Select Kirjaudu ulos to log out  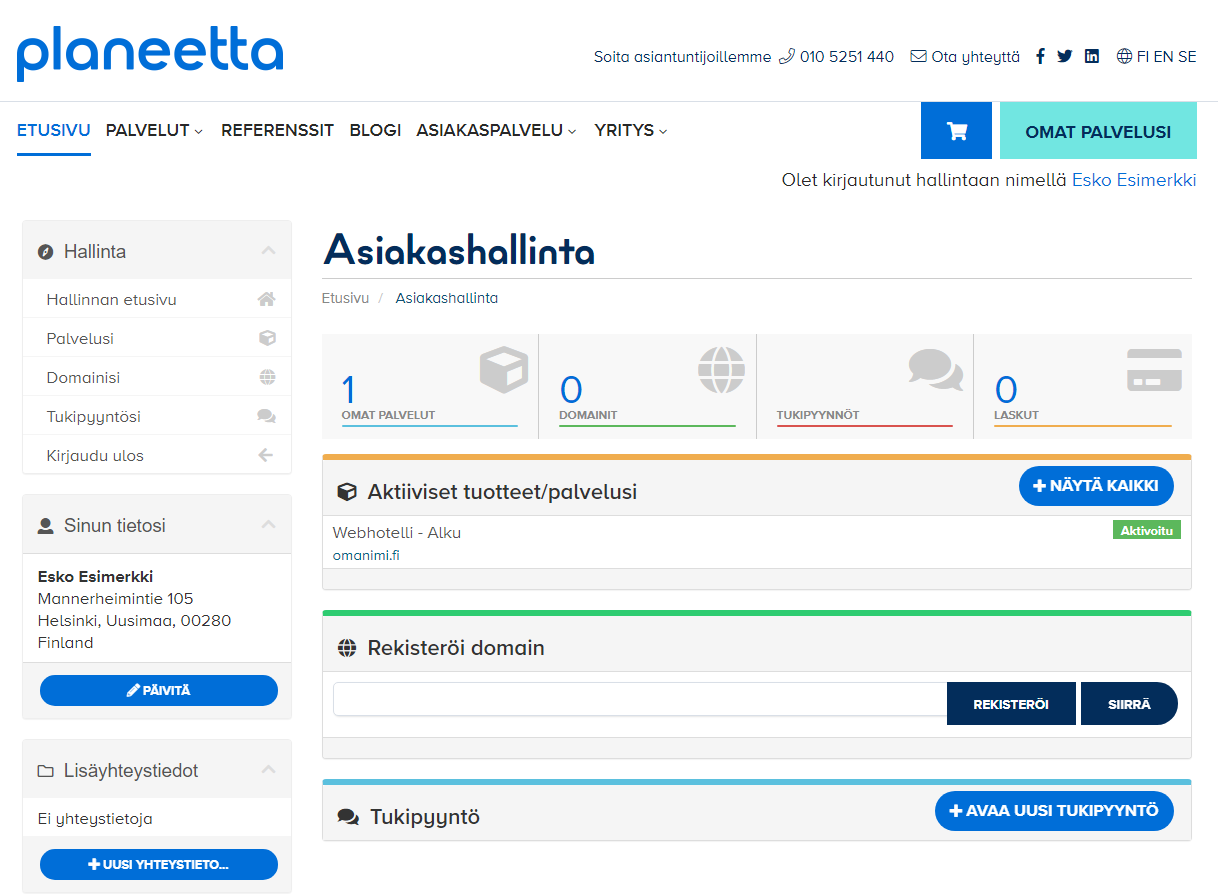click(x=157, y=455)
